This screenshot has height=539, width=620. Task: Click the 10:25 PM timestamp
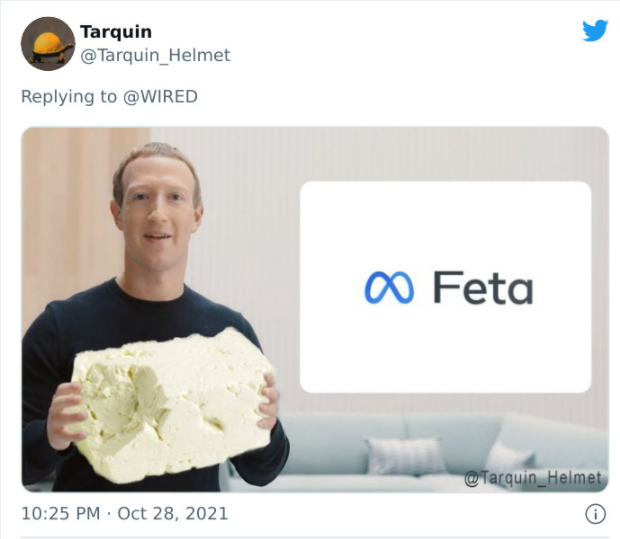click(61, 513)
